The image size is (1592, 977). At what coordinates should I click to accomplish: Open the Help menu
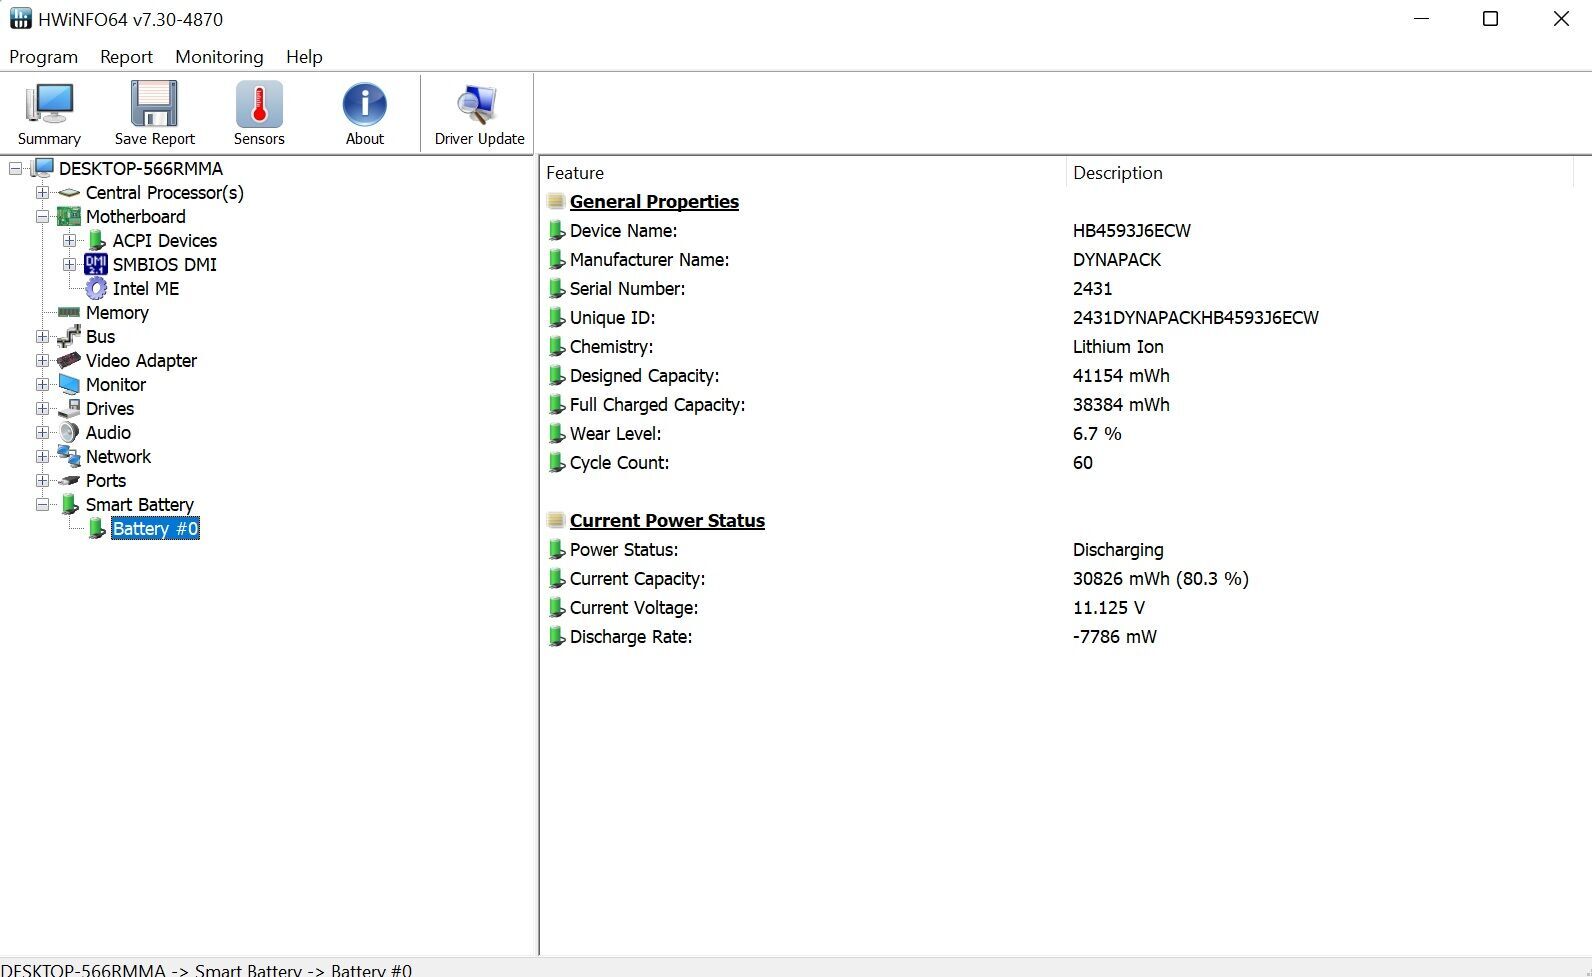point(304,57)
